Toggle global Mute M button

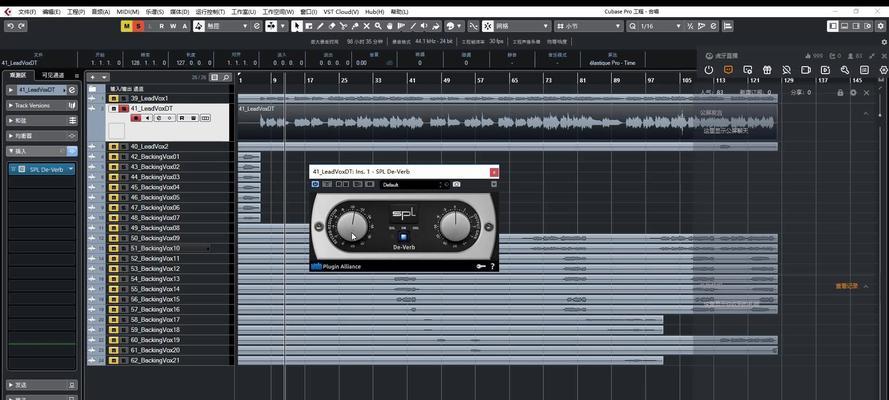(x=126, y=26)
